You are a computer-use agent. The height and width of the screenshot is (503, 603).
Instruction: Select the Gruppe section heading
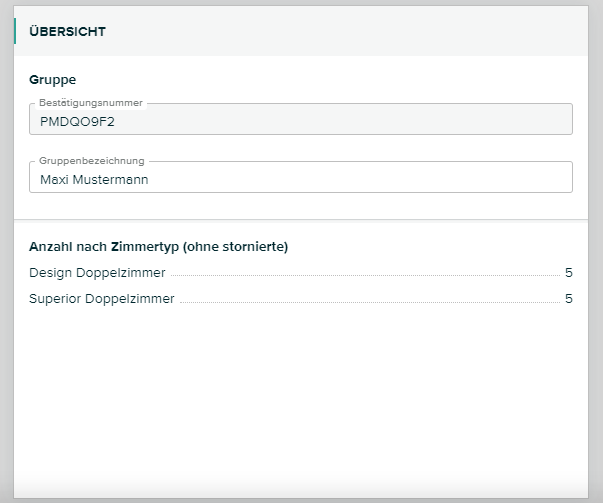click(x=52, y=79)
